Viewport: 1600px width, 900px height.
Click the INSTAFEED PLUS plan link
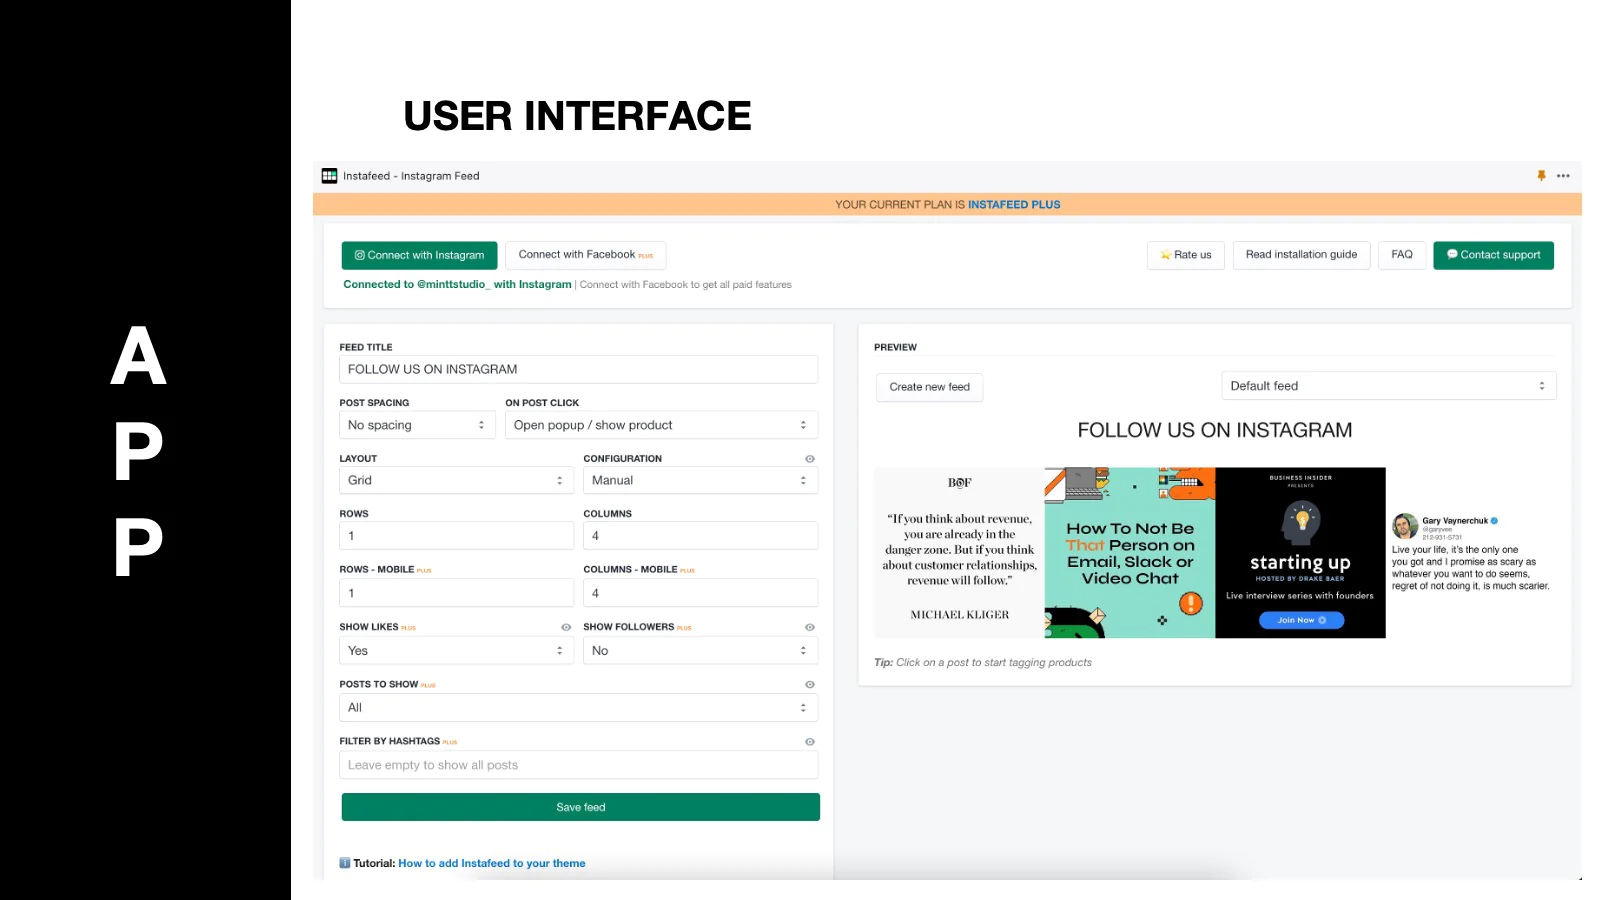click(1014, 205)
